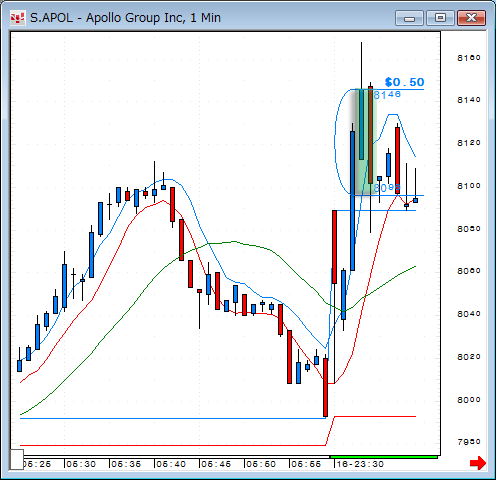Click the green session bar on time axis

383,457
